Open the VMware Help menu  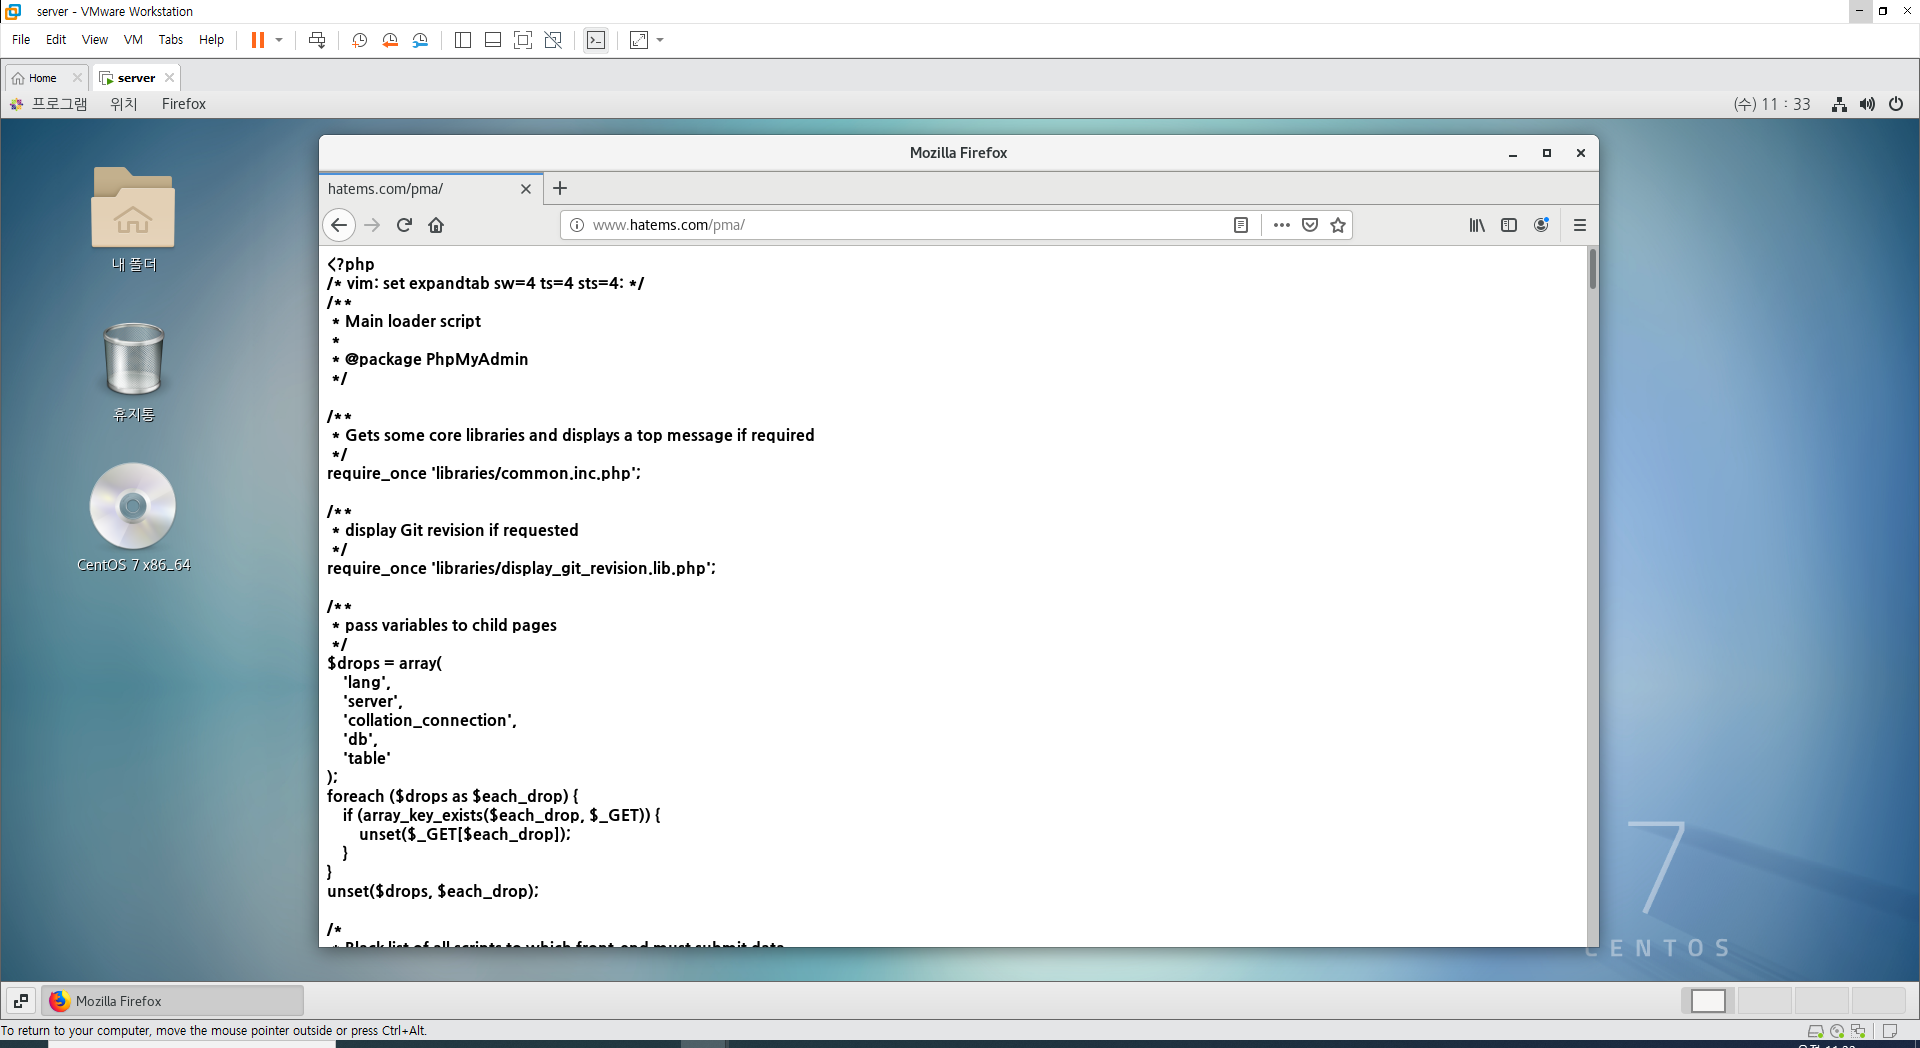click(x=211, y=40)
